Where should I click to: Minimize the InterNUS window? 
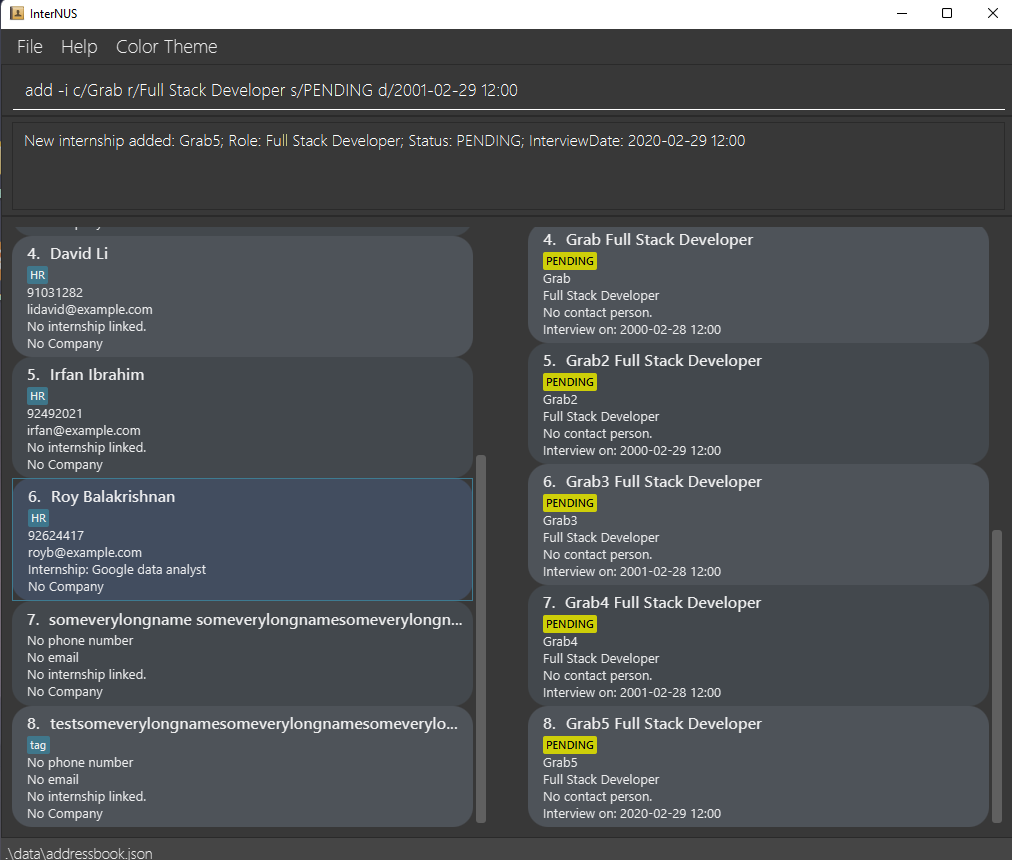tap(902, 14)
